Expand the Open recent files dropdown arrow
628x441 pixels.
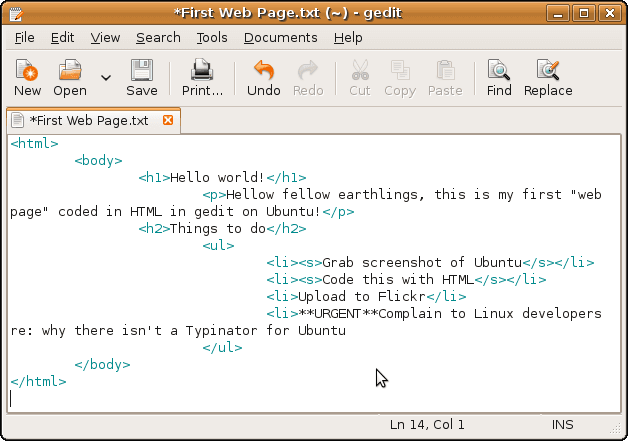point(106,77)
